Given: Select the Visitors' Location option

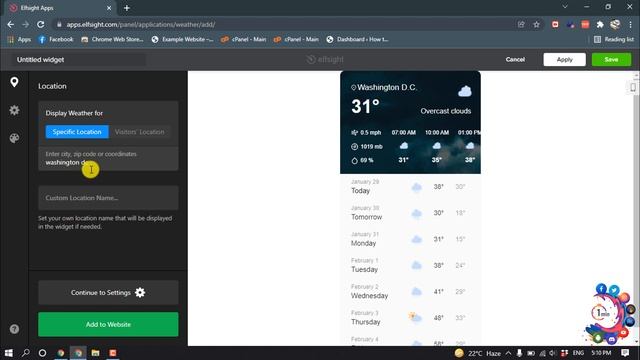Looking at the screenshot, I should click(x=140, y=132).
